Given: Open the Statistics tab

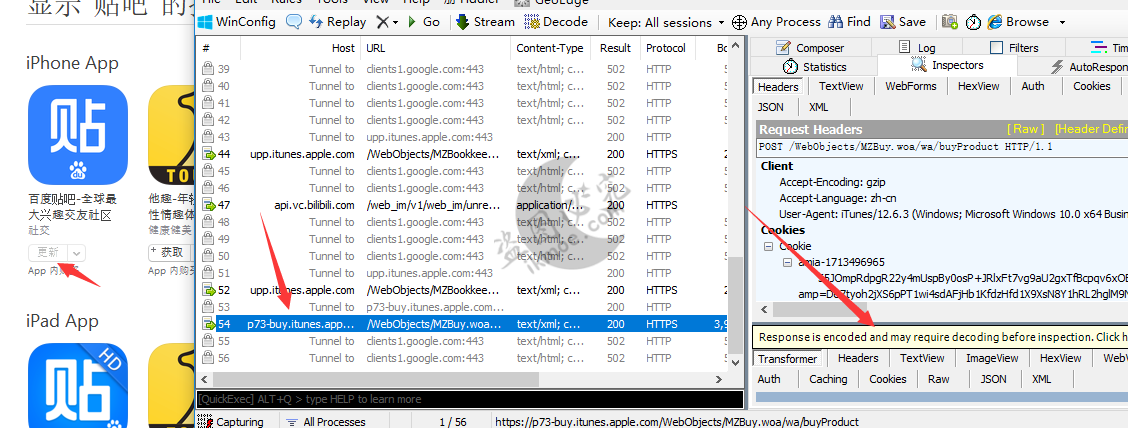Looking at the screenshot, I should point(814,66).
